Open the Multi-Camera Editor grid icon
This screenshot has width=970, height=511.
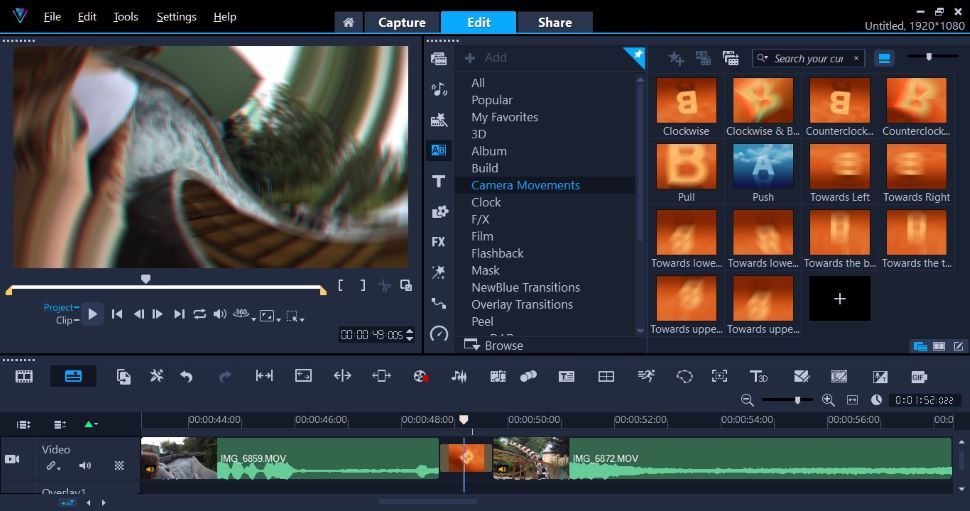tap(606, 376)
